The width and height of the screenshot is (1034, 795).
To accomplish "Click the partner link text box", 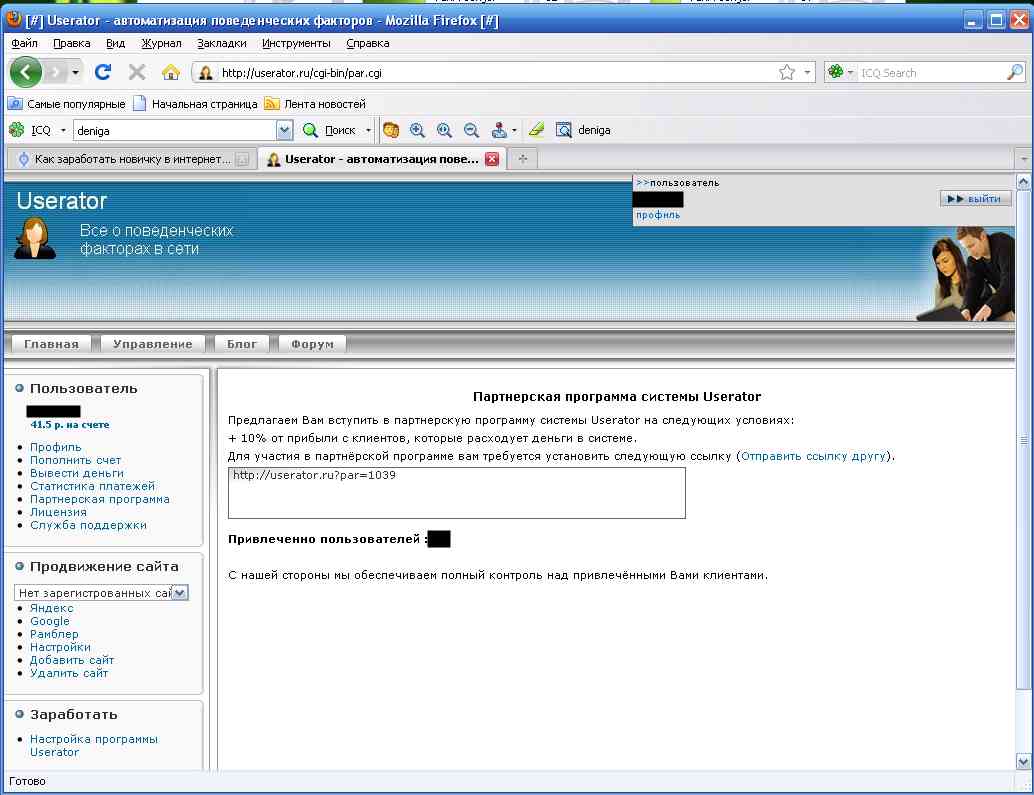I will [x=456, y=493].
